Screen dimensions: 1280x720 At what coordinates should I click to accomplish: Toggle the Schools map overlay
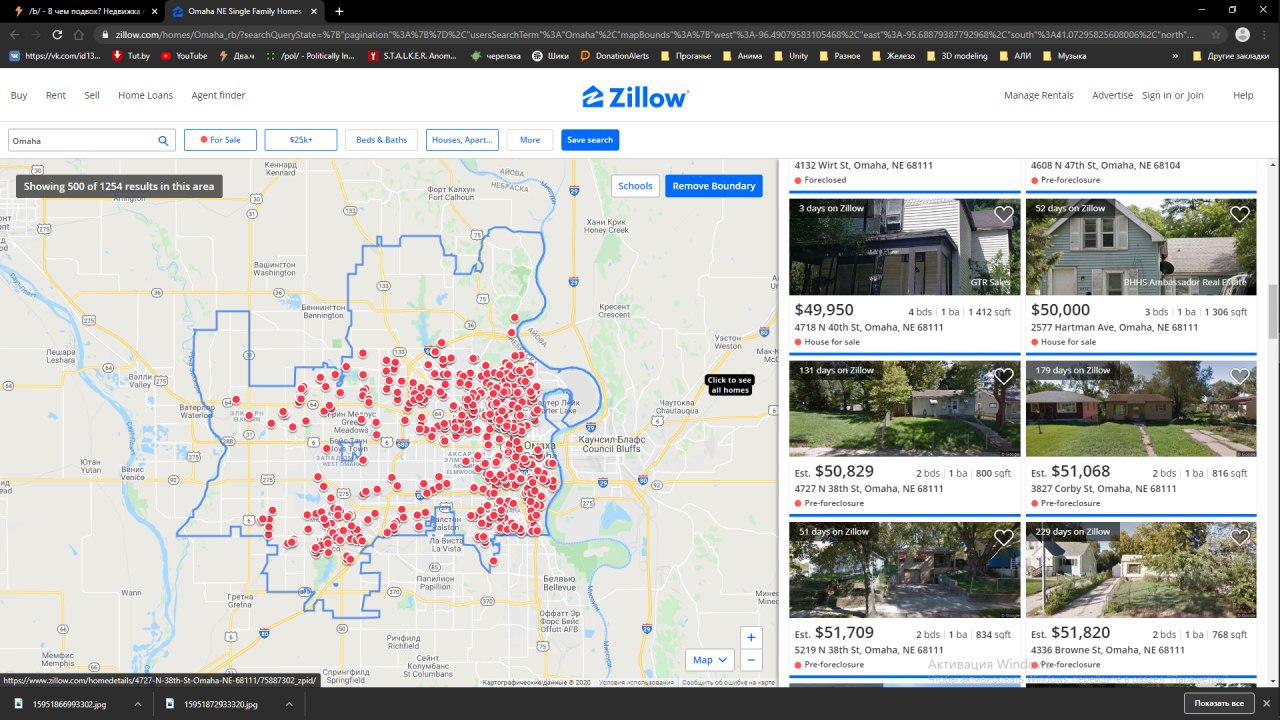[635, 186]
